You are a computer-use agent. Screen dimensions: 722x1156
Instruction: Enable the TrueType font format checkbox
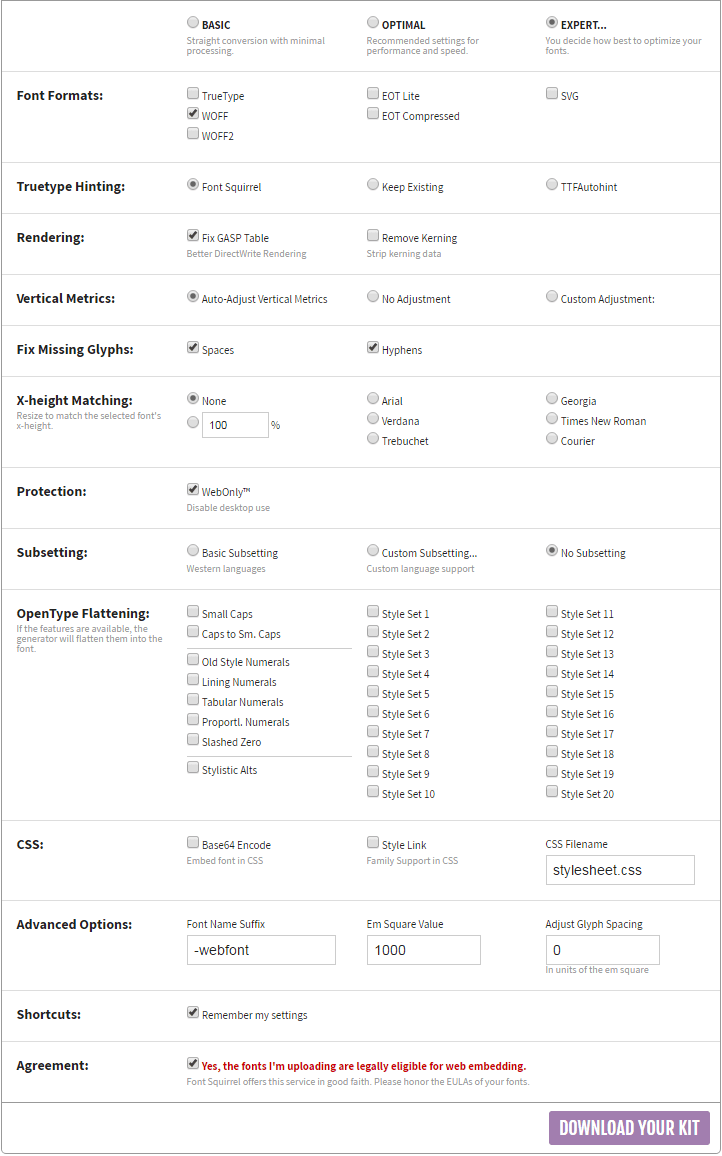pos(192,94)
